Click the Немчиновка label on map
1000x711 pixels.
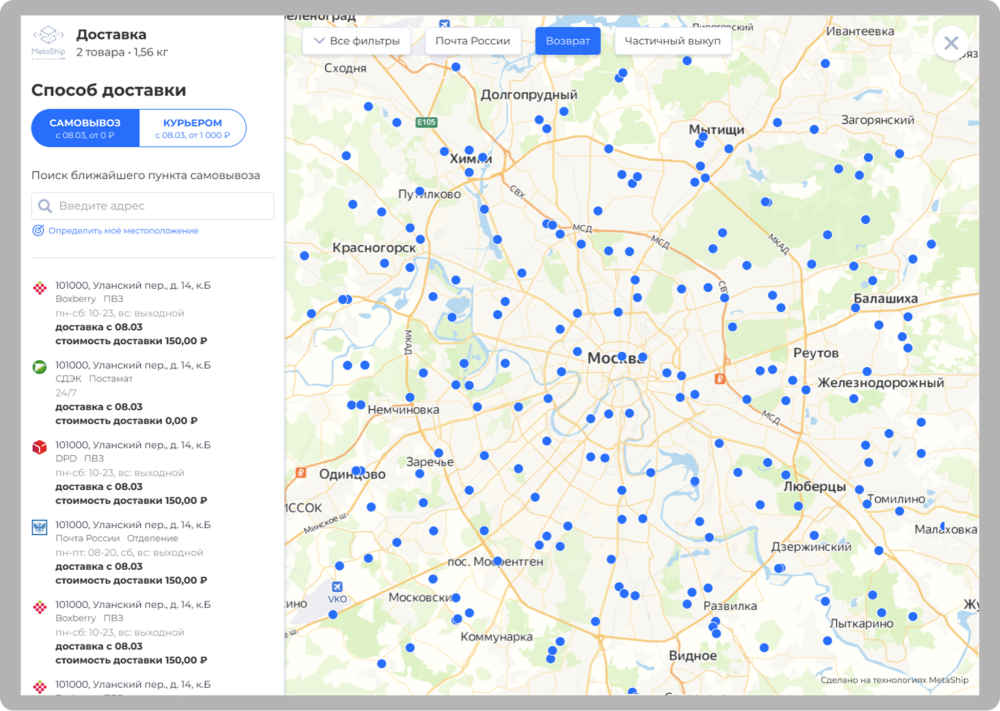403,409
